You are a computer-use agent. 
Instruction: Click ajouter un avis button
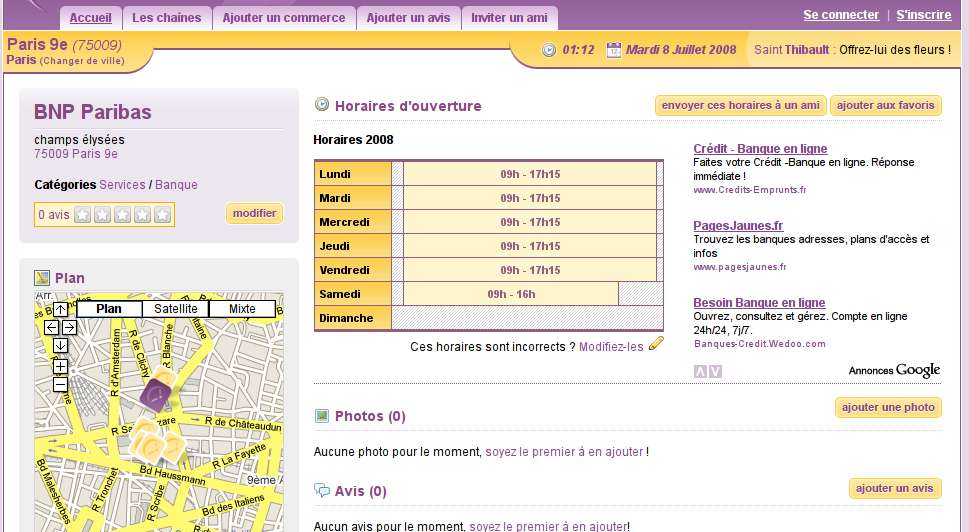point(895,488)
